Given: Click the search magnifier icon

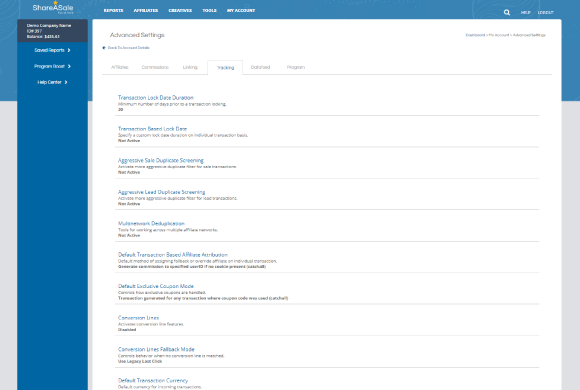Looking at the screenshot, I should coord(507,12).
